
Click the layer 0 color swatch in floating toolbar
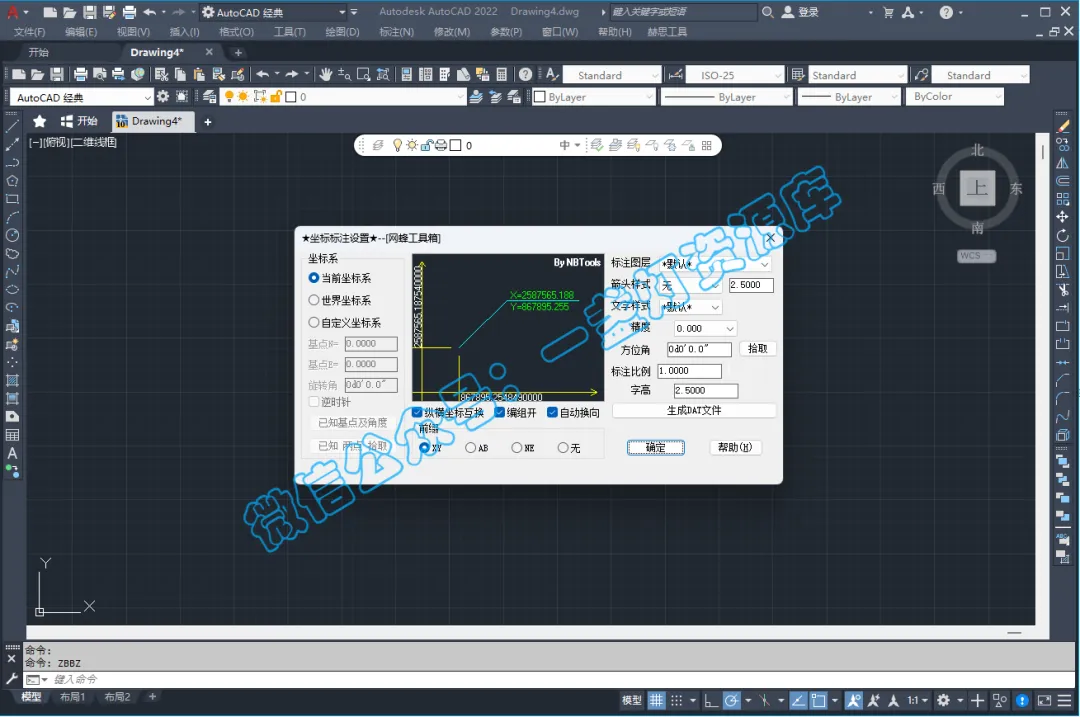pyautogui.click(x=455, y=145)
